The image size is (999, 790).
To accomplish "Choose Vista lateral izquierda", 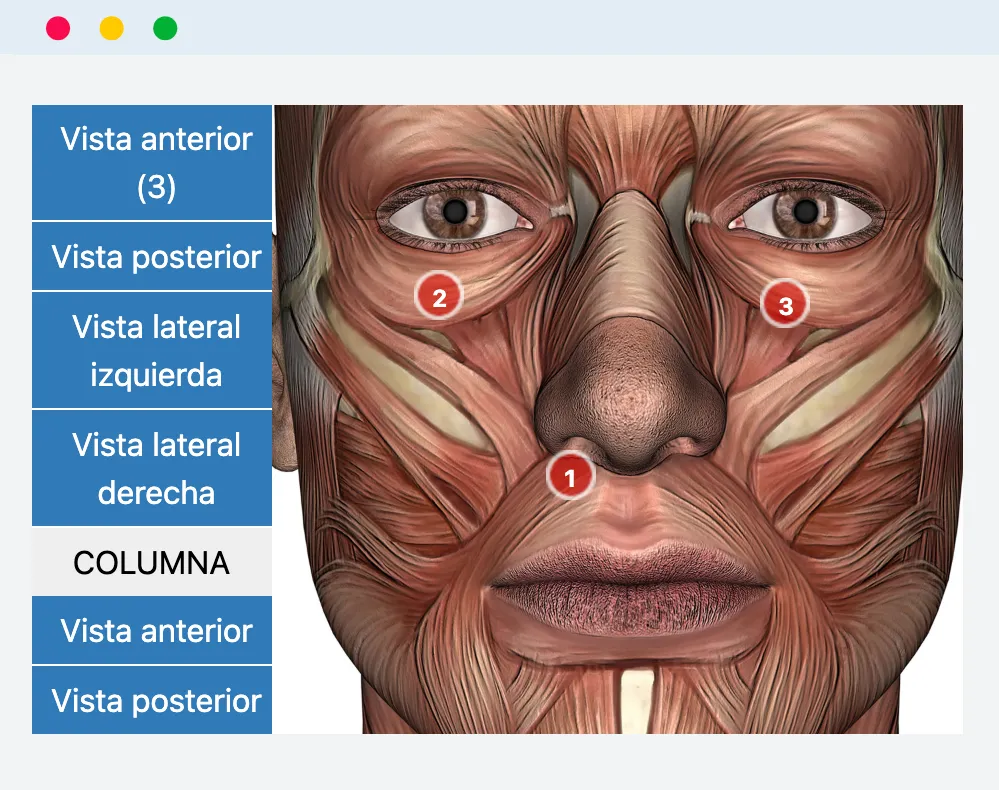I will [x=152, y=350].
